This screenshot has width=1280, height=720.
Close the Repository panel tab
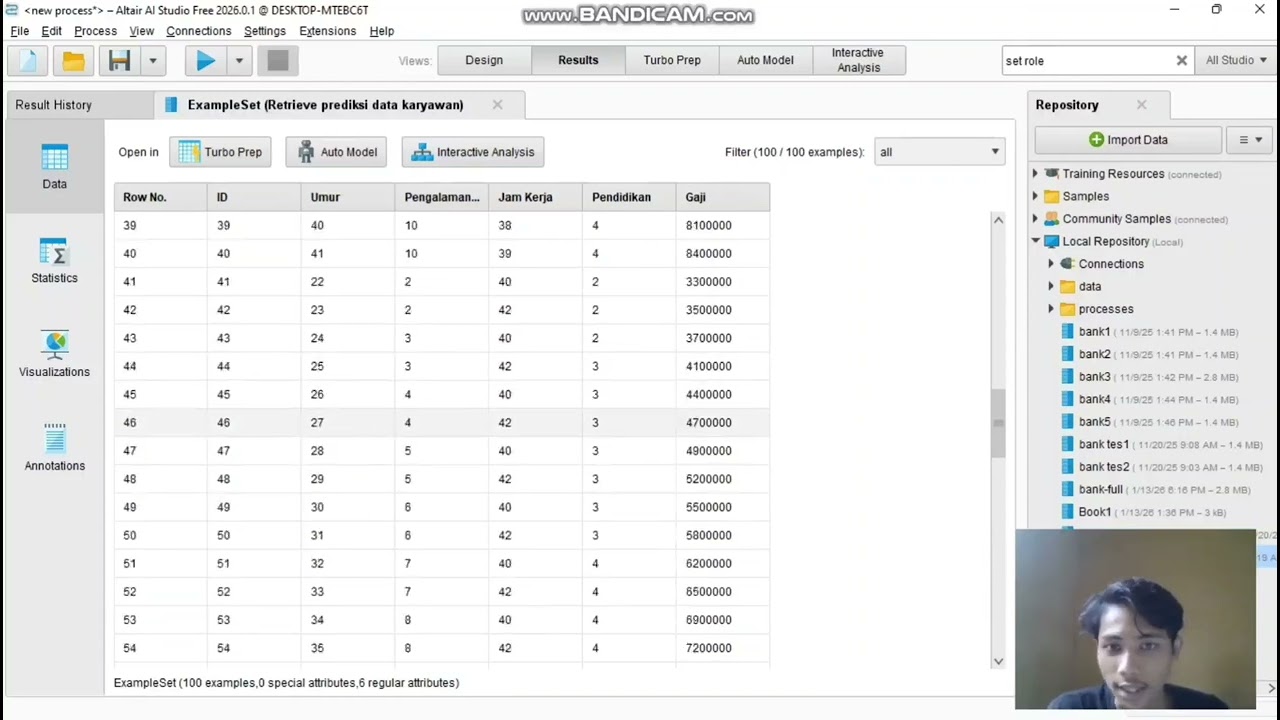click(1141, 105)
